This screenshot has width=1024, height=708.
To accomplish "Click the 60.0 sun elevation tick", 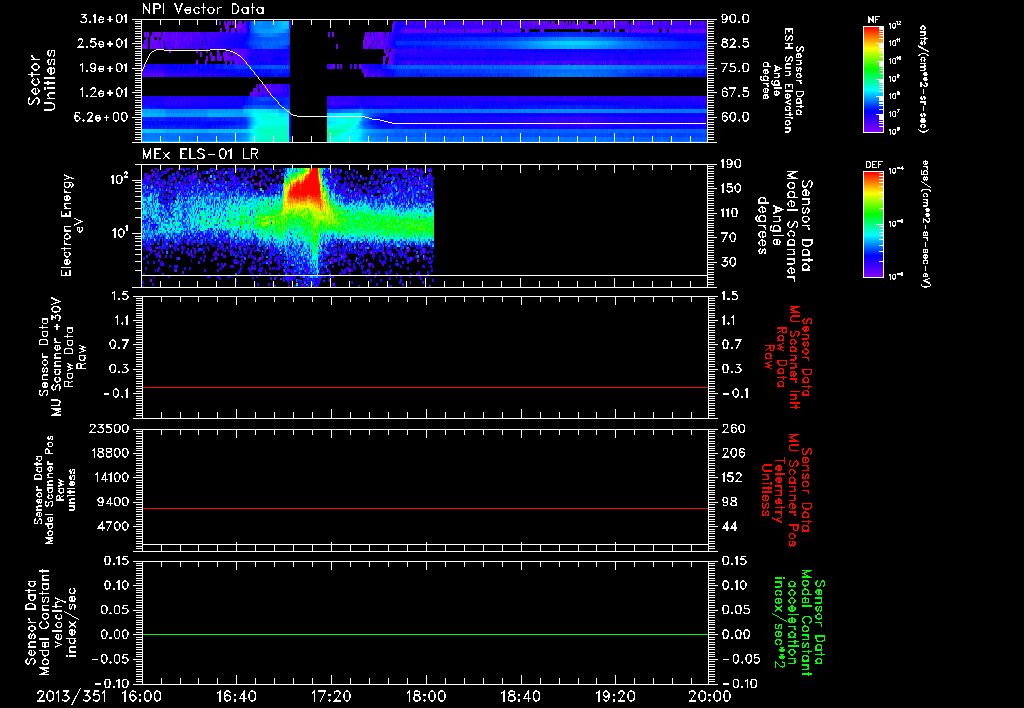I will 735,117.
